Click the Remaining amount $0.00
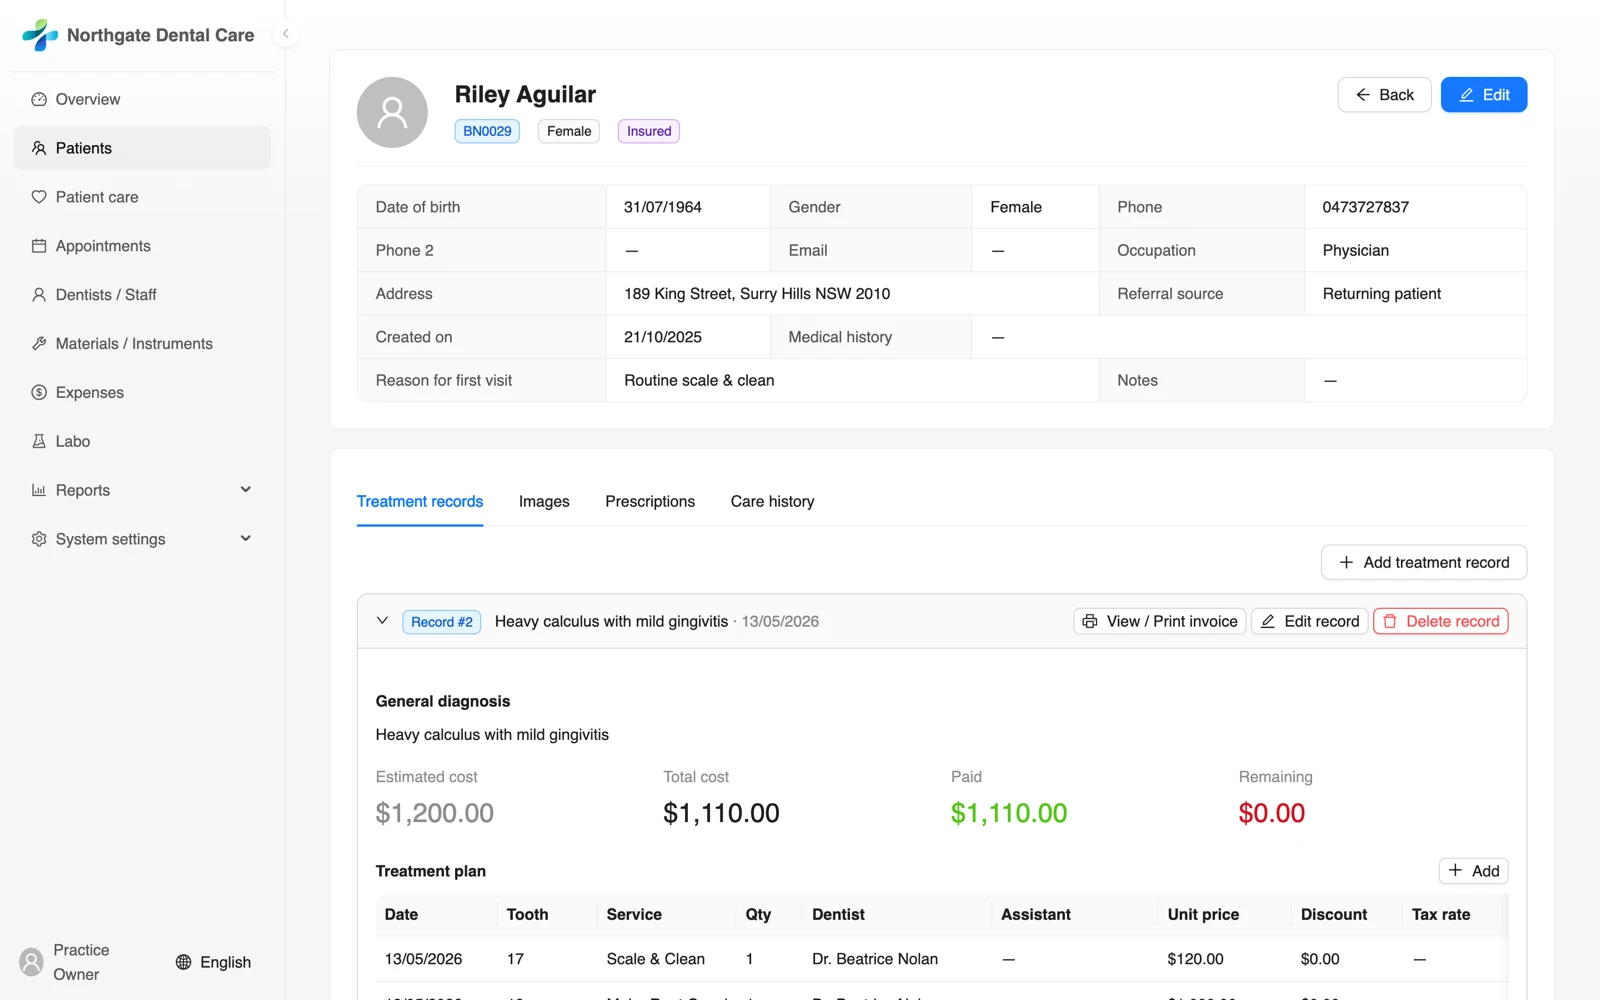 point(1272,813)
